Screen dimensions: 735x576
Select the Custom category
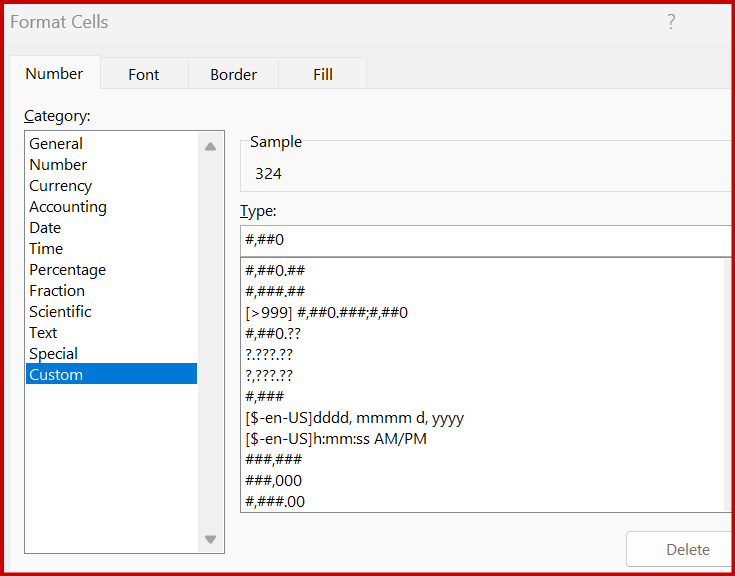tap(112, 374)
